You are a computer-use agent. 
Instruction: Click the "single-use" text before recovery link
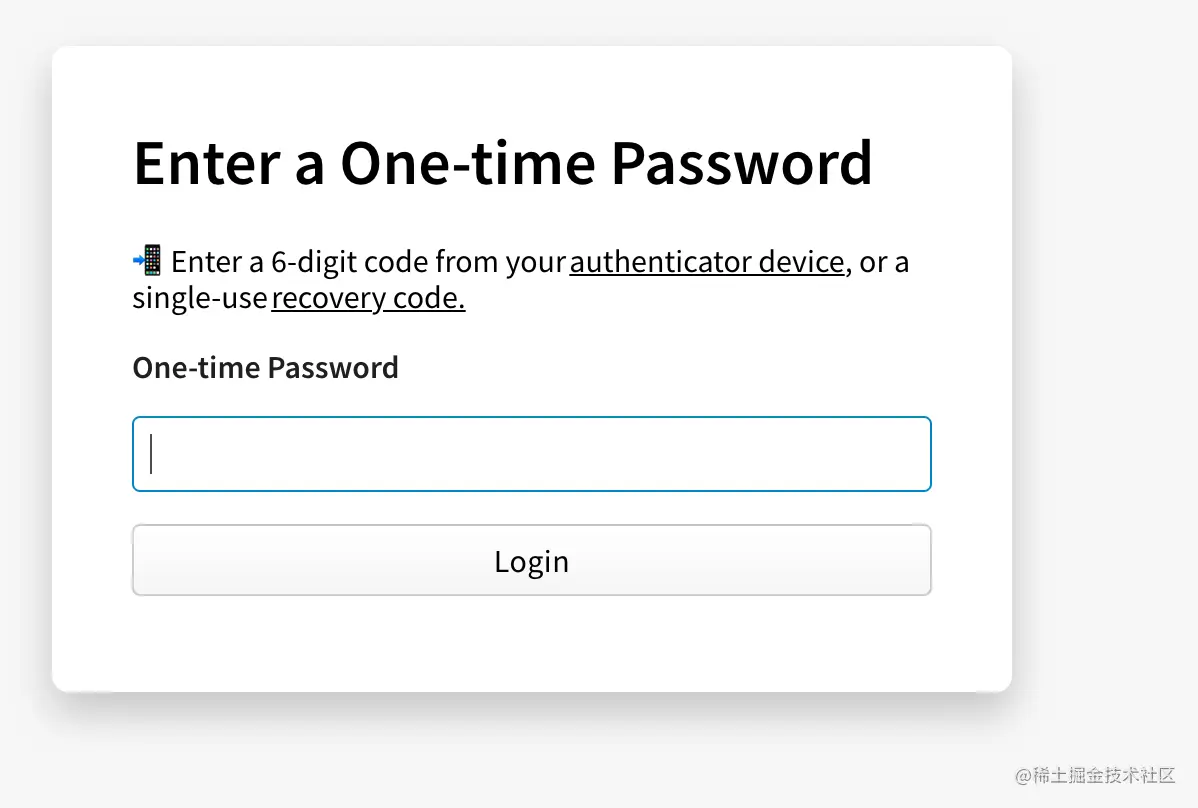(199, 298)
